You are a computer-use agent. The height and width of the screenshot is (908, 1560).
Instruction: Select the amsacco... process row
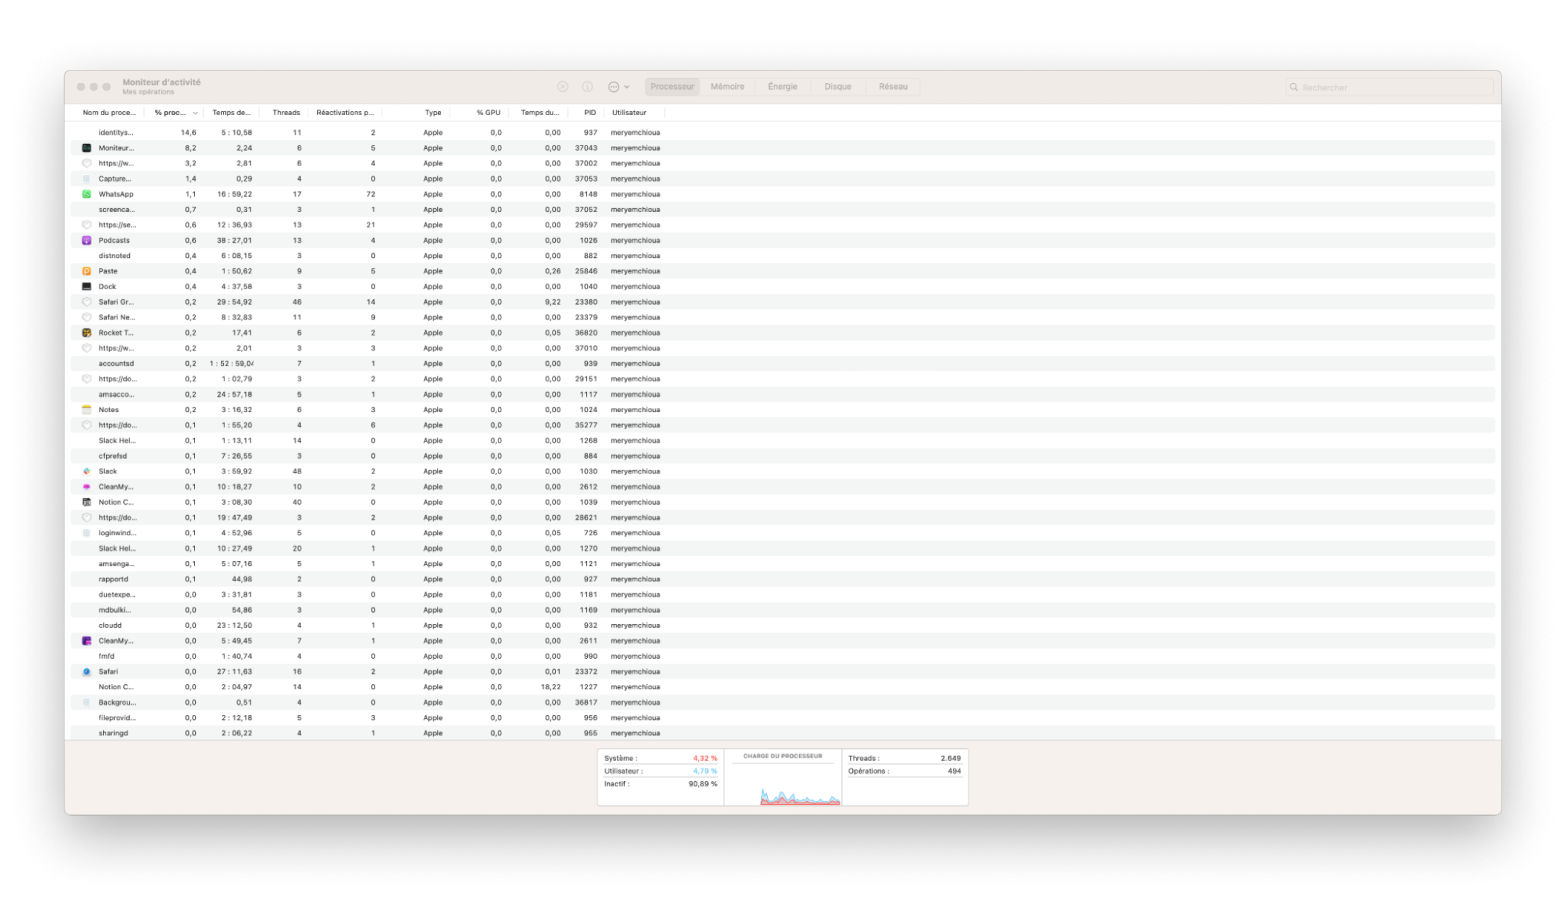pyautogui.click(x=783, y=394)
